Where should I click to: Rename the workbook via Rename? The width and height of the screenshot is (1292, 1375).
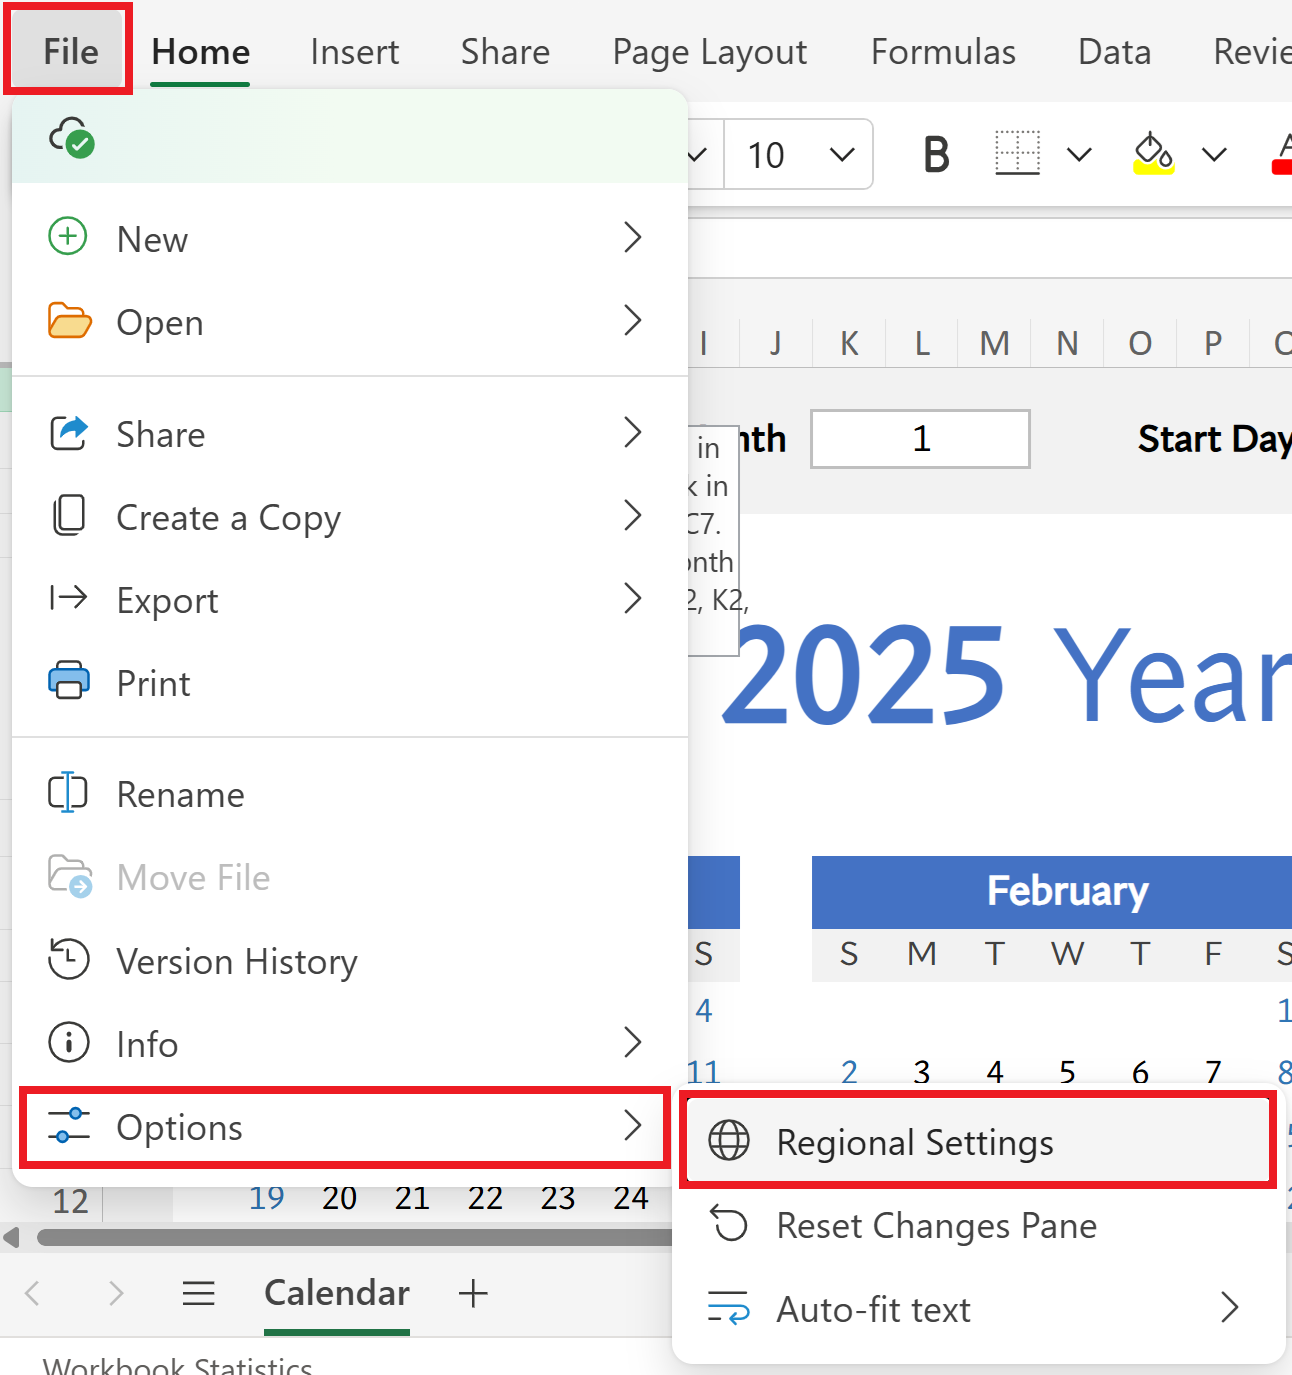180,793
